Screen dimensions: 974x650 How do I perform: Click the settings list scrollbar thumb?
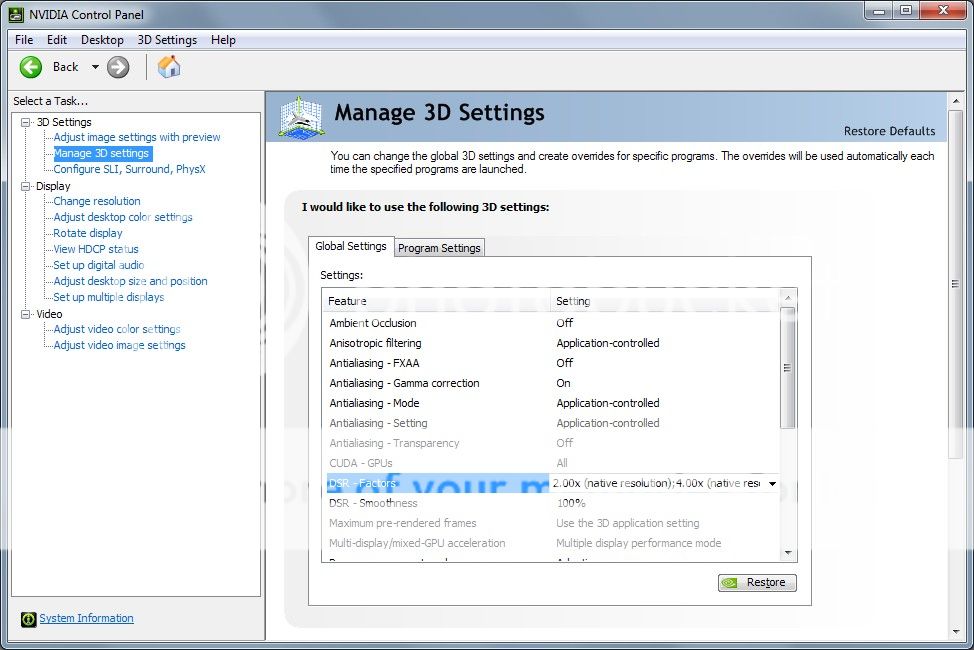[x=788, y=368]
